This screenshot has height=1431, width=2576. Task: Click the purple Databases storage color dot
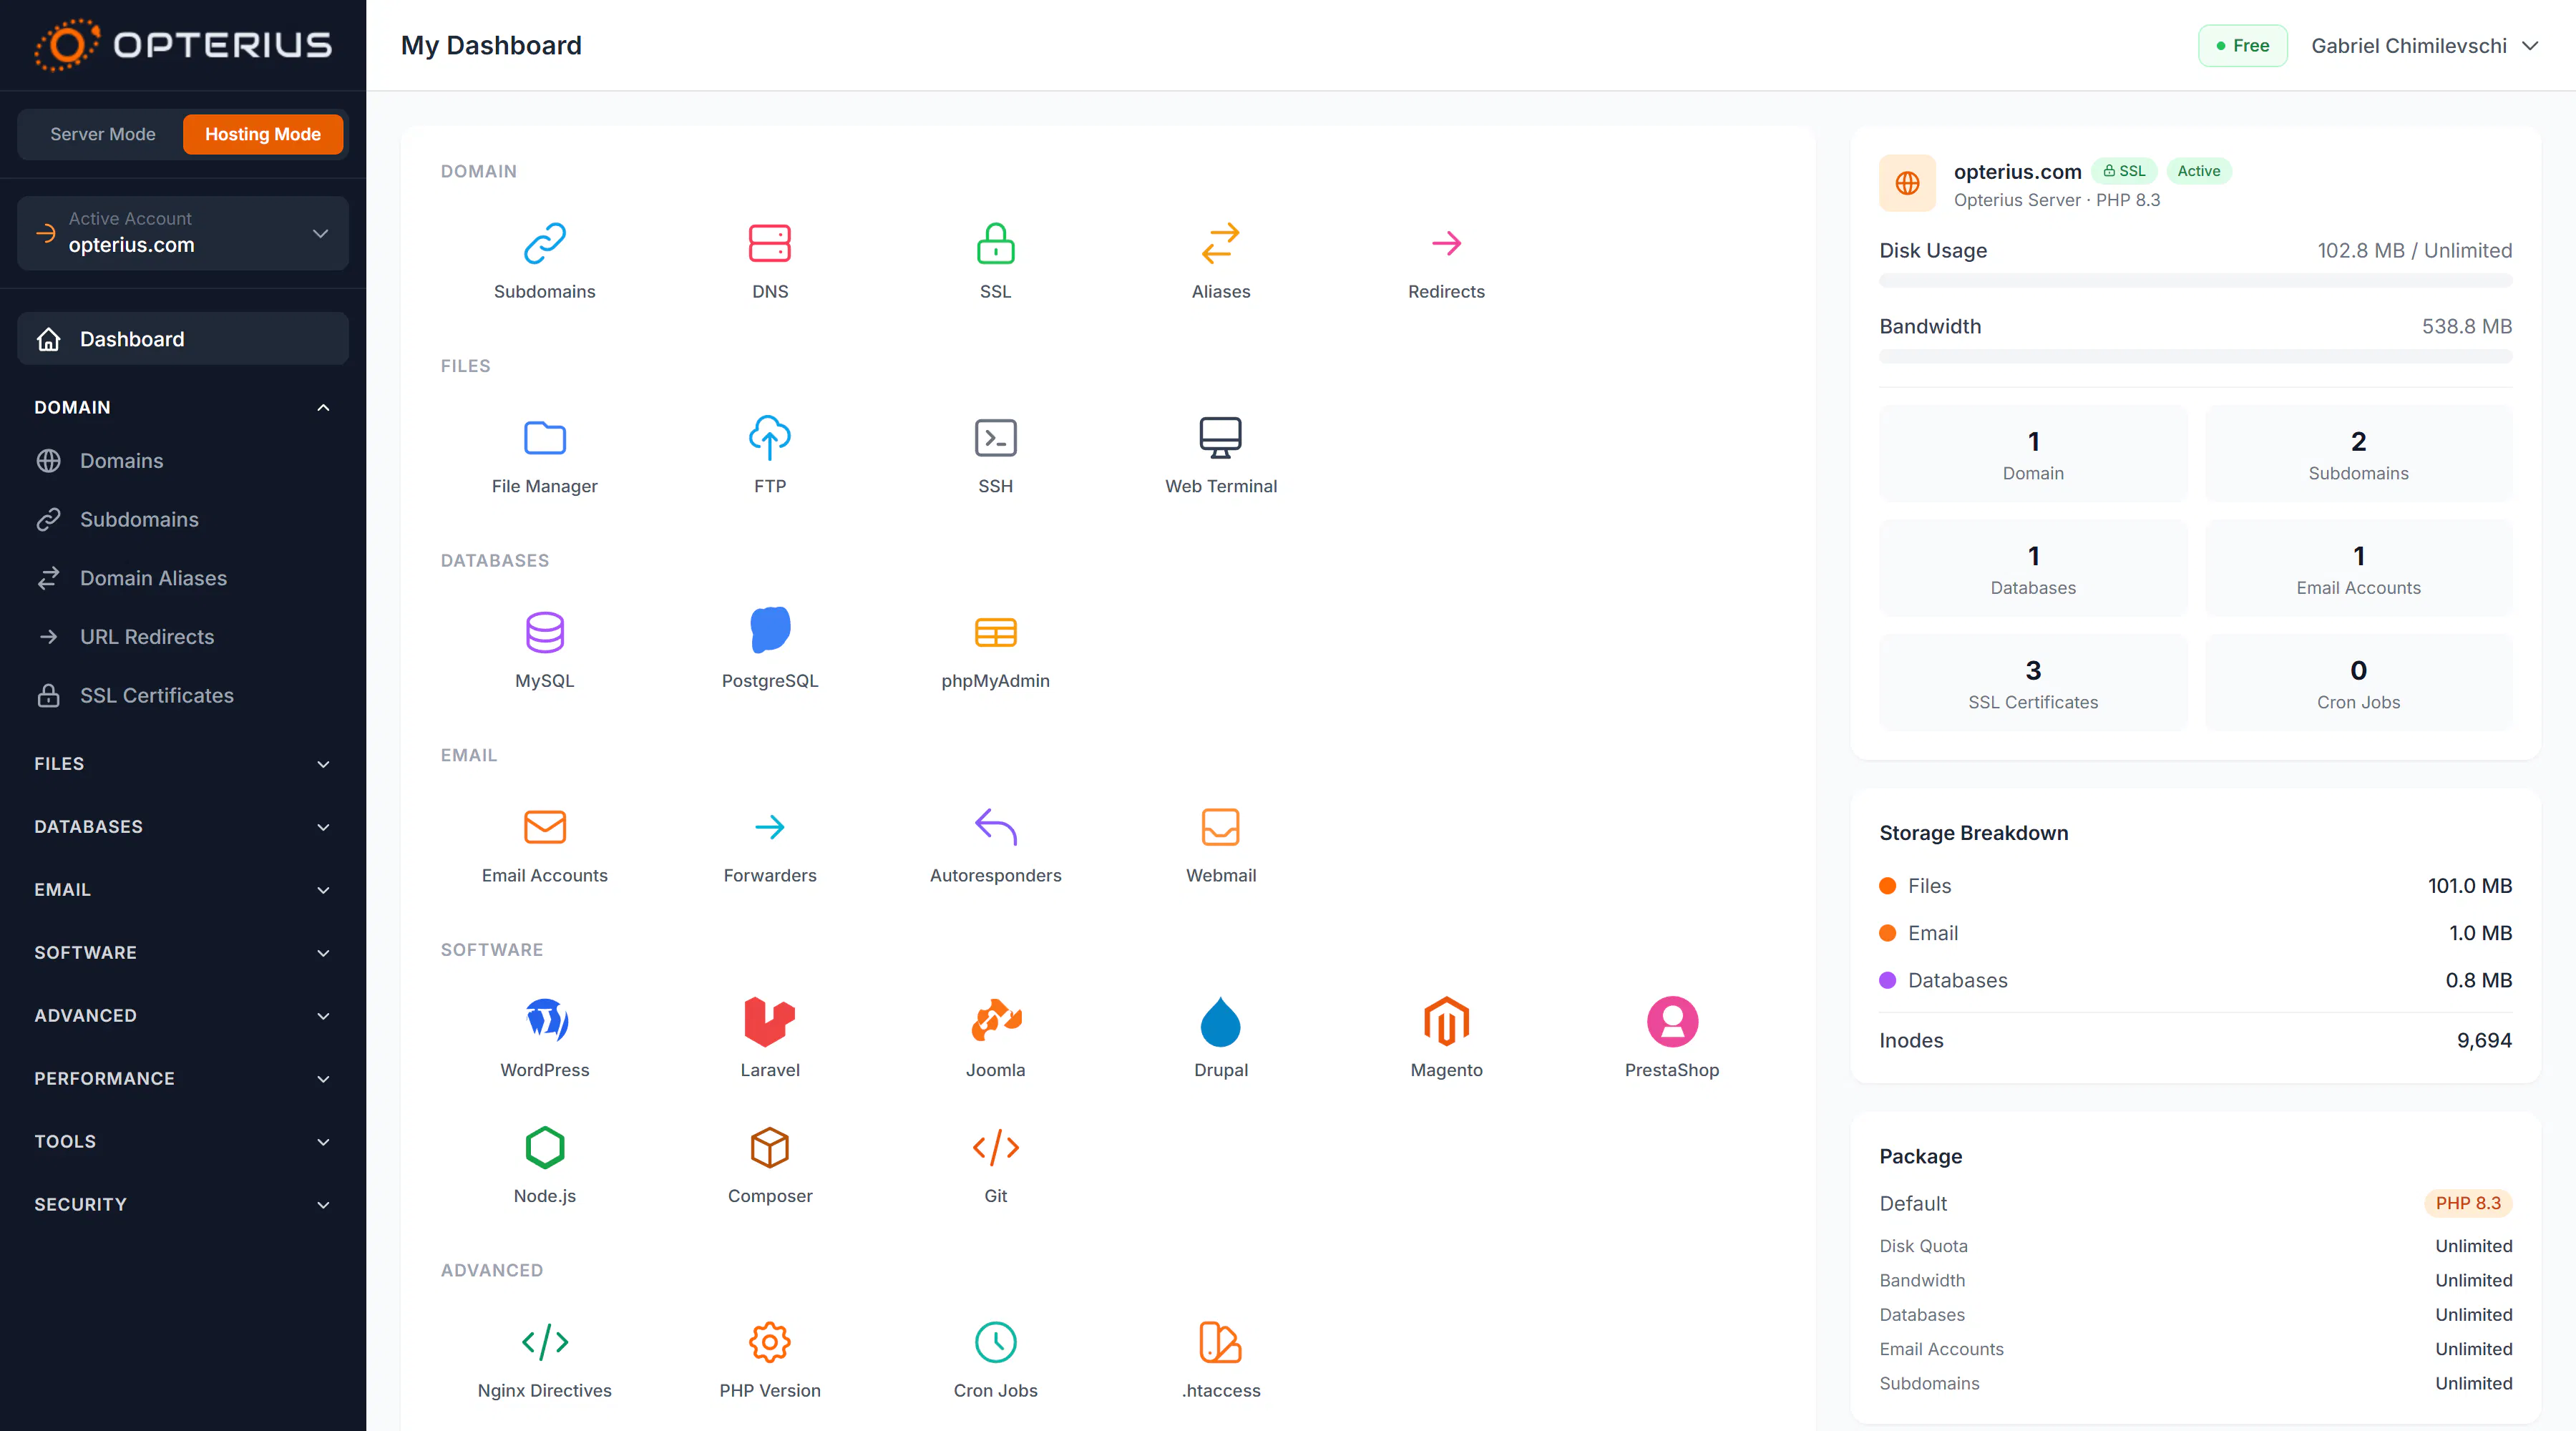coord(1887,980)
